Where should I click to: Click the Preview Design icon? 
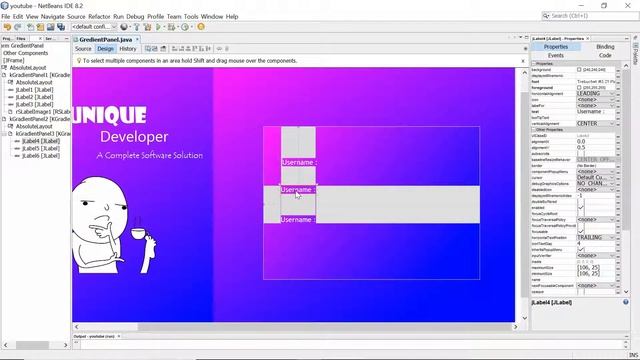tap(163, 49)
